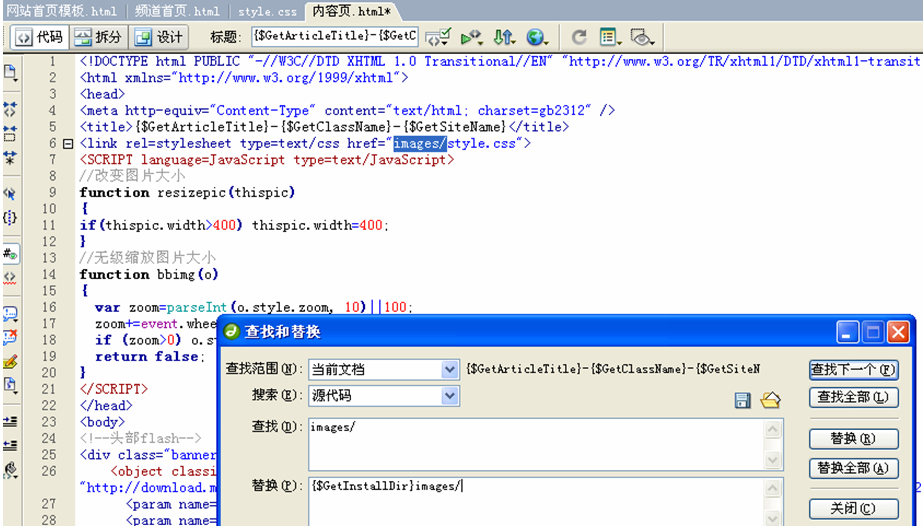923x531 pixels.
Task: Switch to Code view (代码)
Action: 39,37
